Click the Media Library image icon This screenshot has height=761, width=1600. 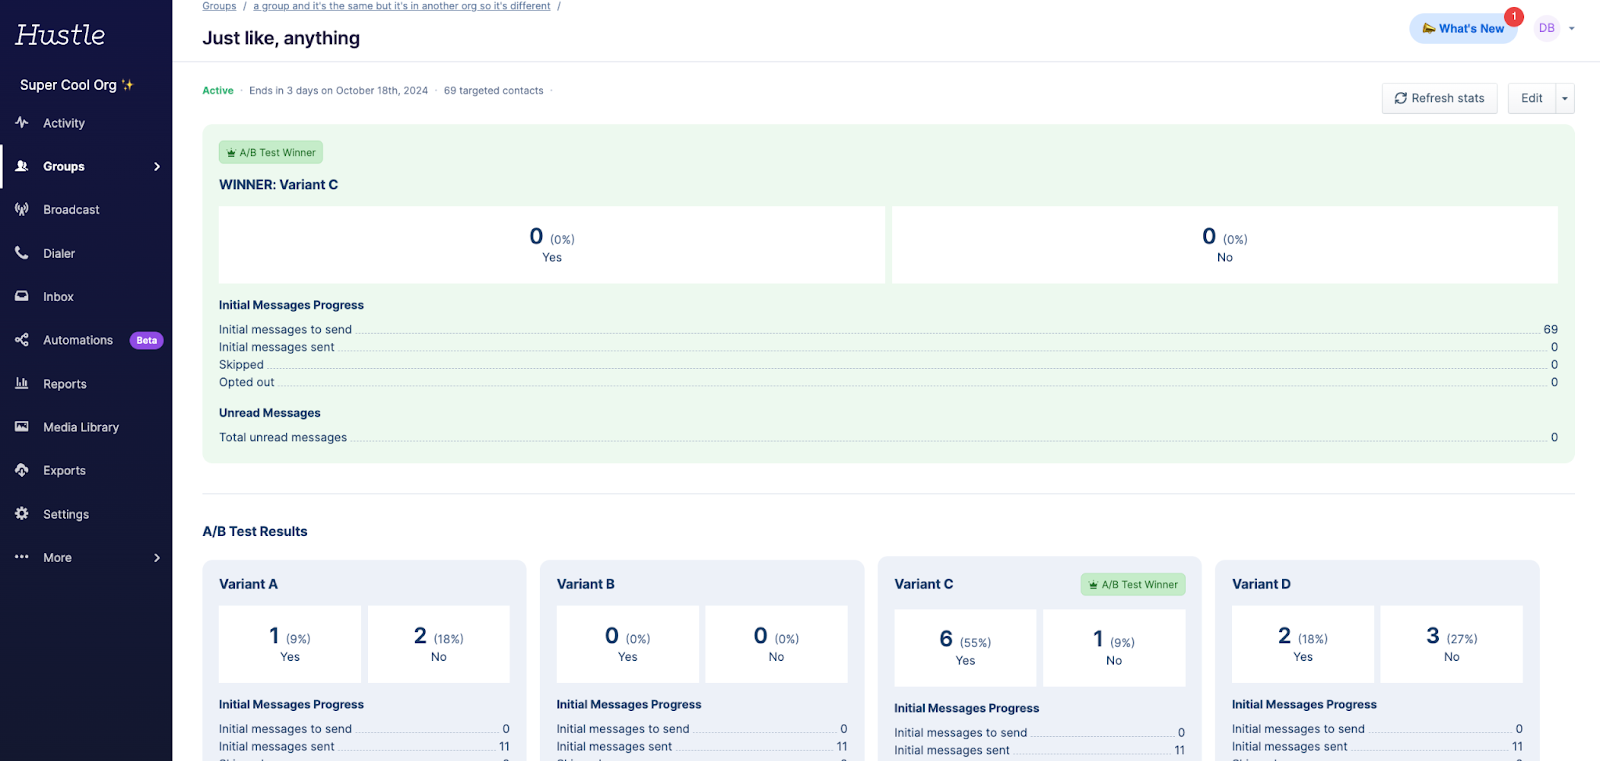click(22, 427)
